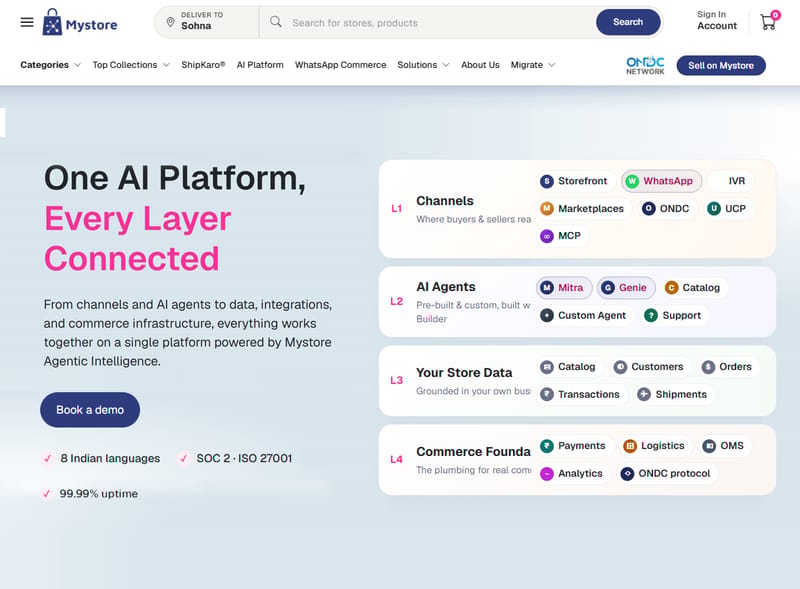Screen dimensions: 800x589
Task: Select the Payments foundation chip
Action: click(573, 446)
